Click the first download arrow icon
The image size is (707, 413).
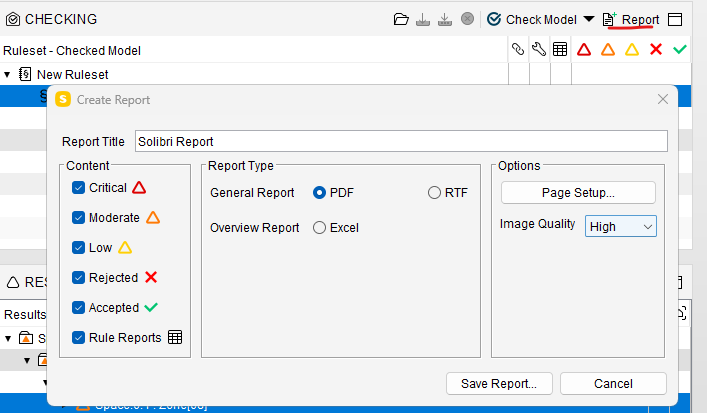[422, 19]
